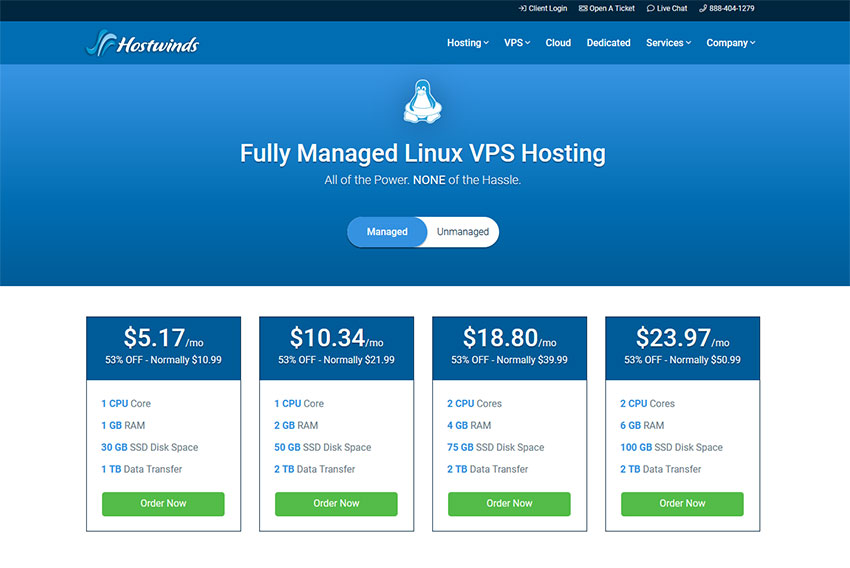
Task: Click '1 TB Data Transfer' text
Action: click(141, 469)
